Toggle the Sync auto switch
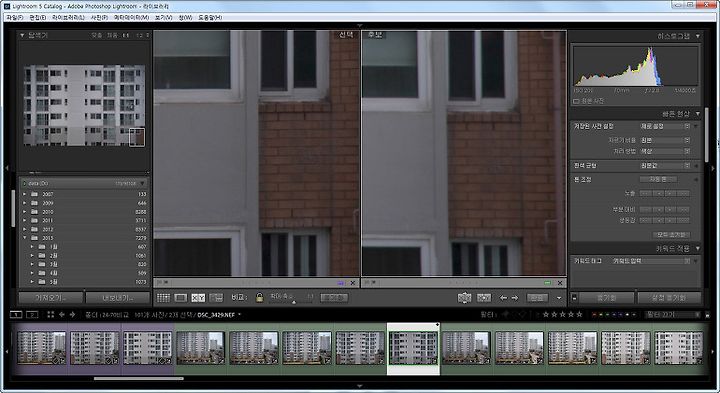720x393 pixels. pyautogui.click(x=574, y=298)
